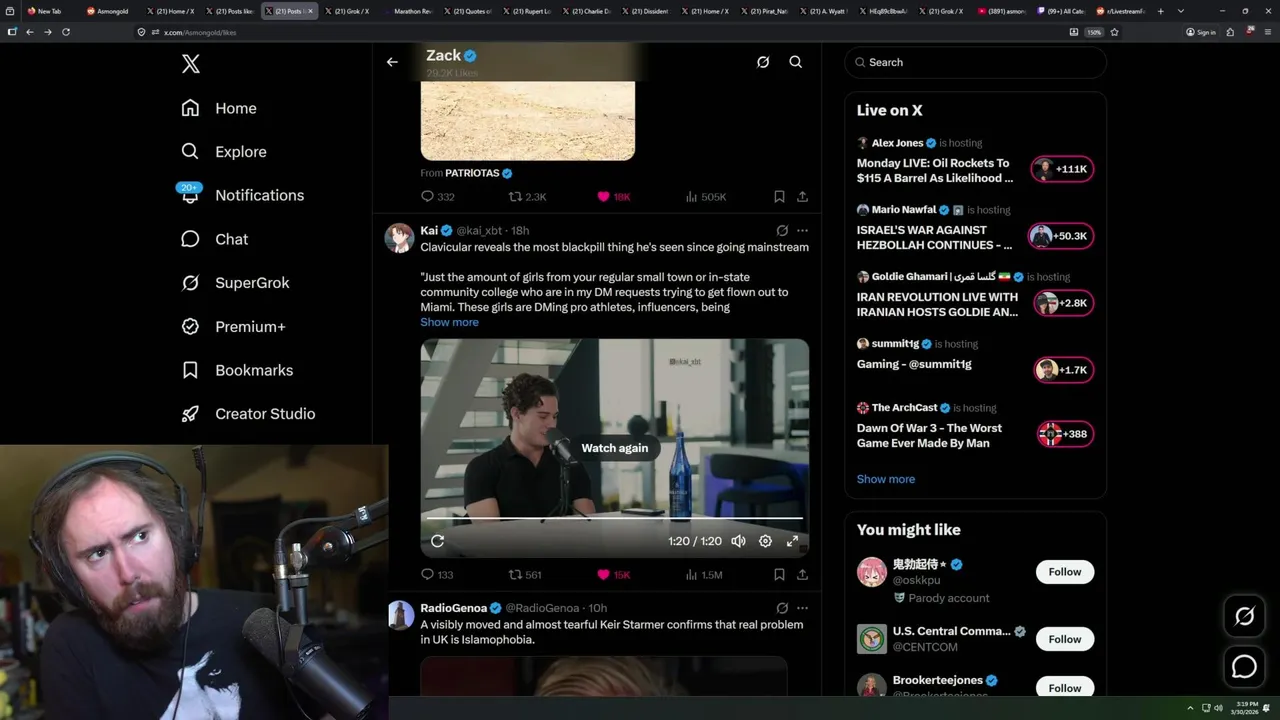Click Sign in on browser toolbar

point(1201,32)
